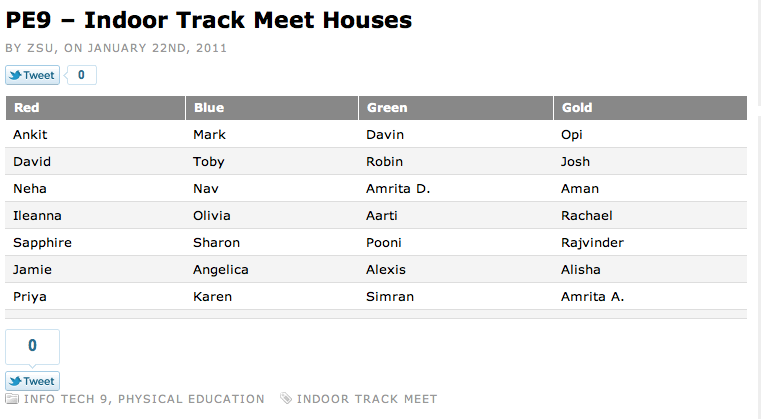Click the post title PE9 Indoor Track Meet Houses
761x419 pixels.
coord(209,20)
